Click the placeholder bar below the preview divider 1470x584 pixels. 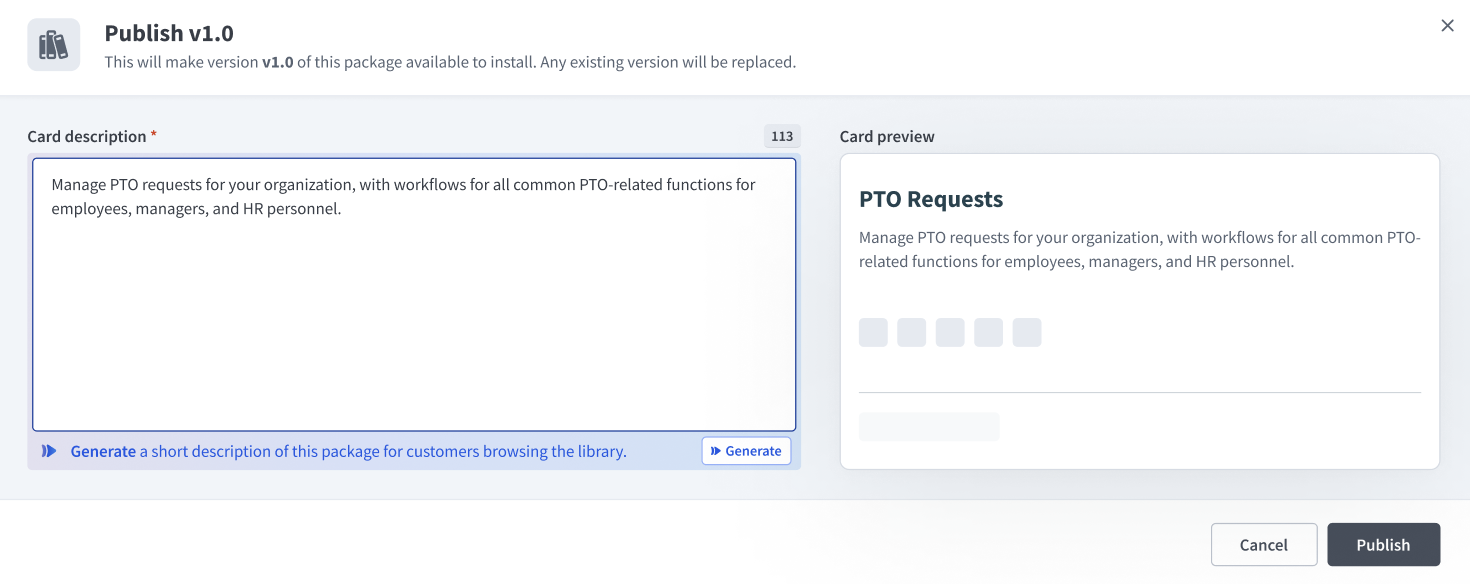coord(929,427)
